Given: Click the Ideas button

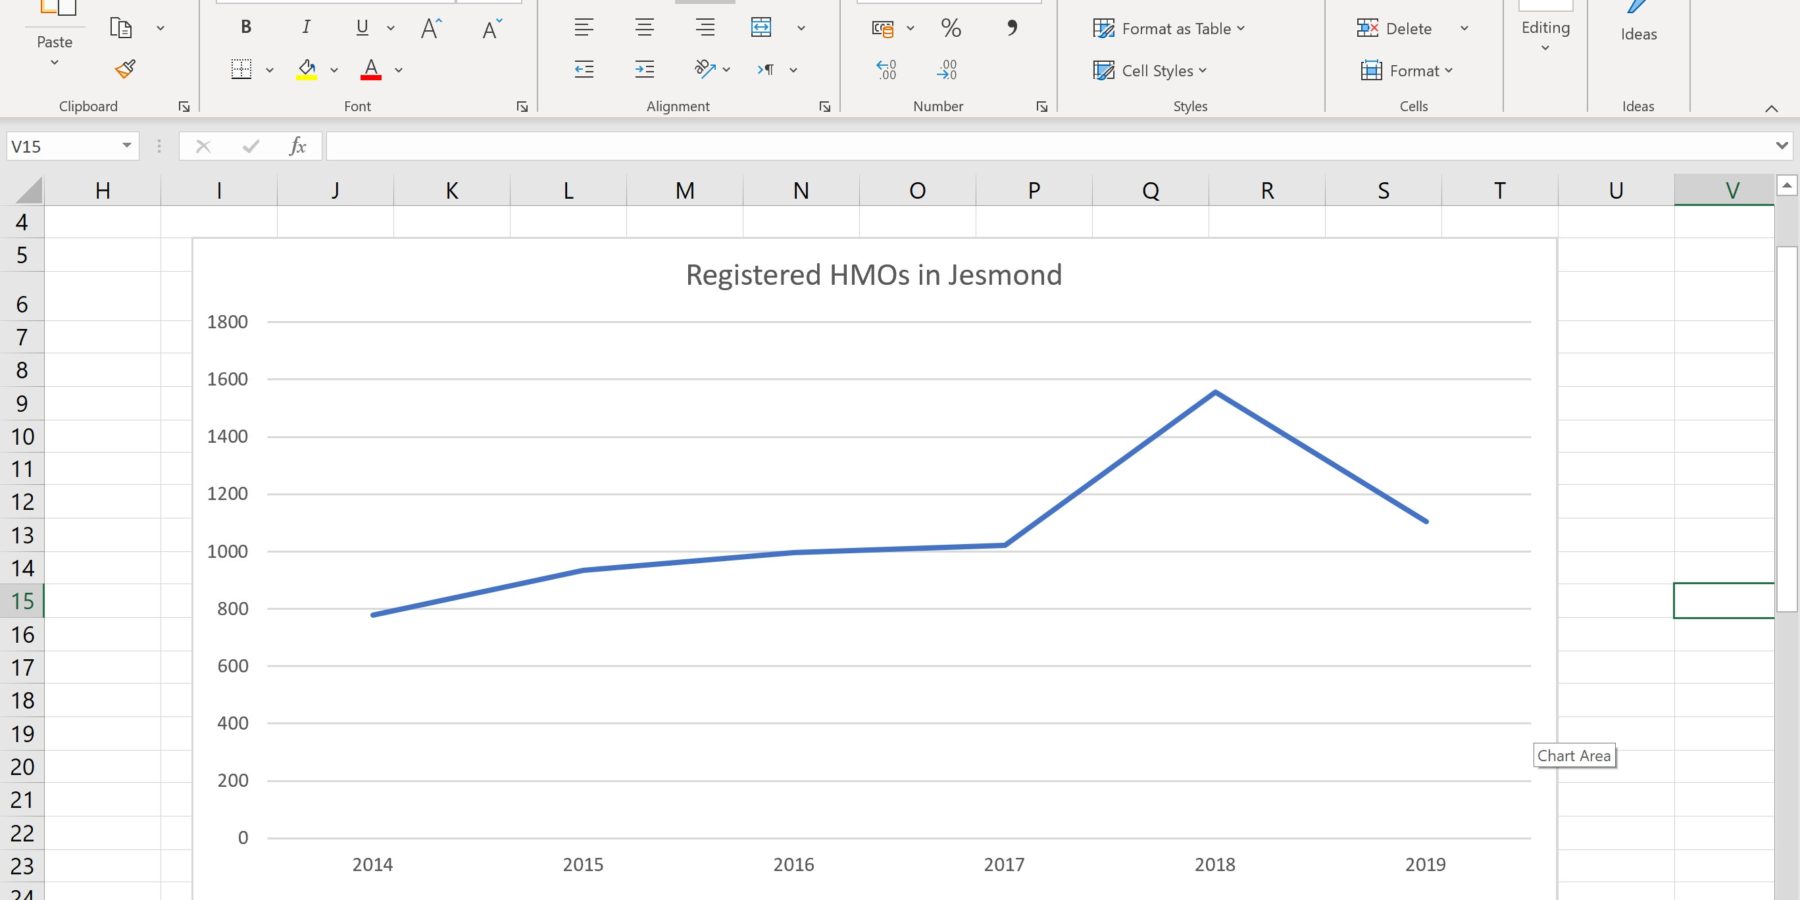Looking at the screenshot, I should 1638,25.
